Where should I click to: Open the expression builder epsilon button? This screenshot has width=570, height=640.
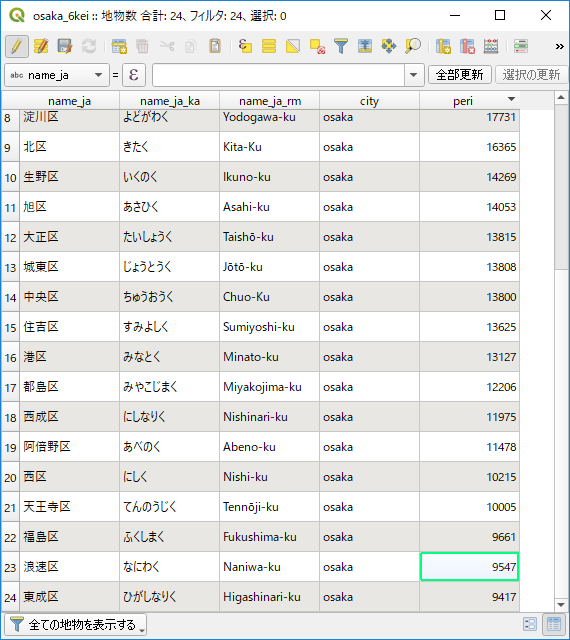click(x=134, y=75)
